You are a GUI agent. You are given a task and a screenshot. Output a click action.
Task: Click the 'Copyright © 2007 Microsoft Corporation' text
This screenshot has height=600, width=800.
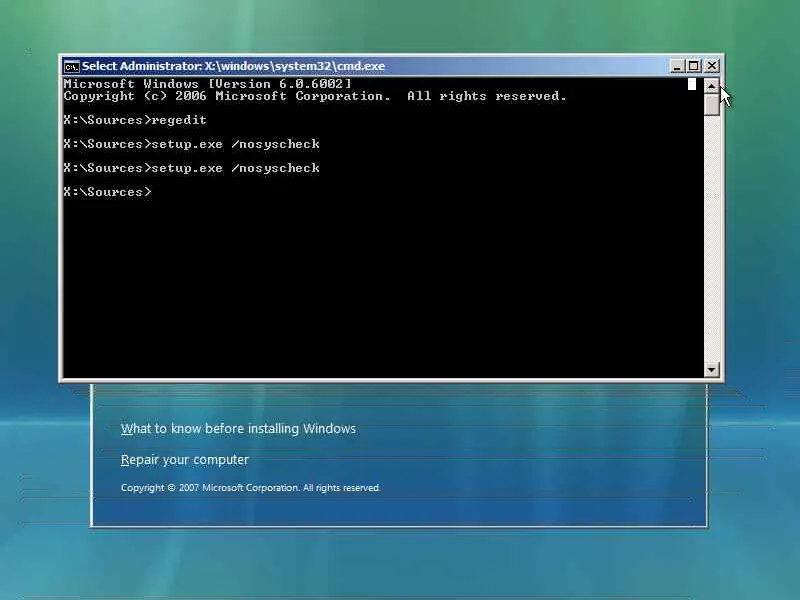[x=251, y=488]
